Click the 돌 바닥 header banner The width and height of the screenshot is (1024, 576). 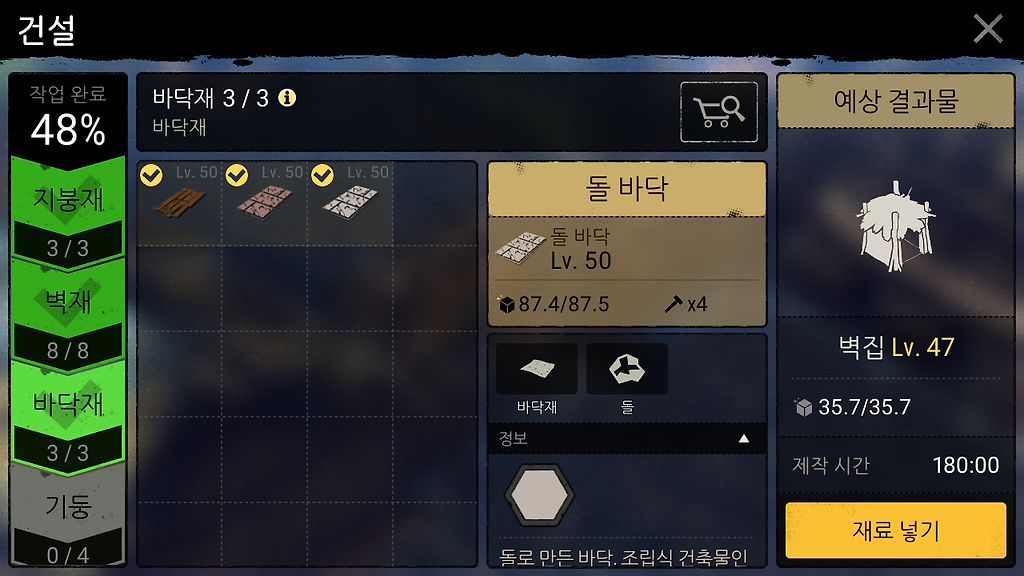point(627,189)
